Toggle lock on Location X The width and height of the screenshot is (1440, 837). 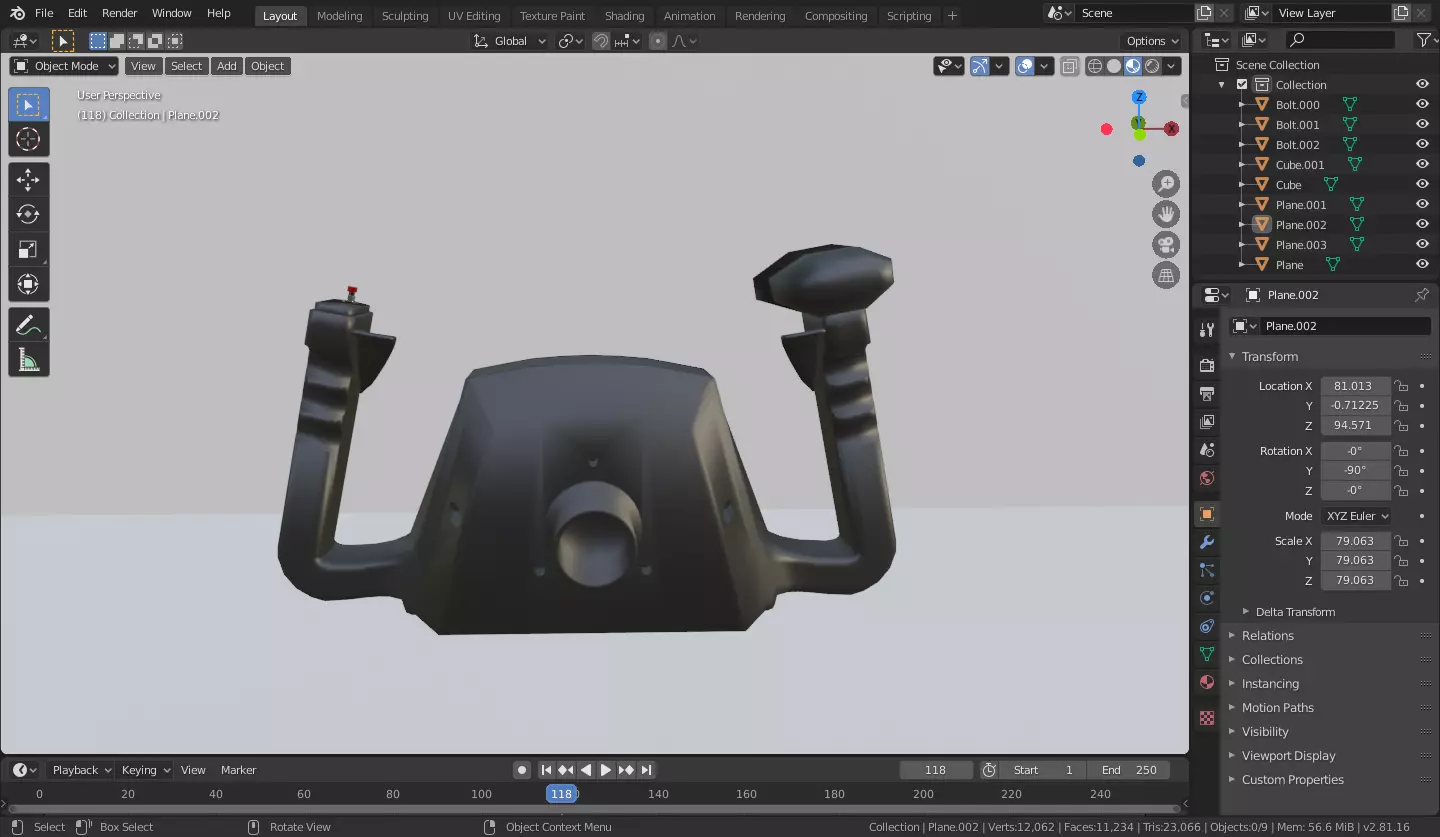point(1402,386)
